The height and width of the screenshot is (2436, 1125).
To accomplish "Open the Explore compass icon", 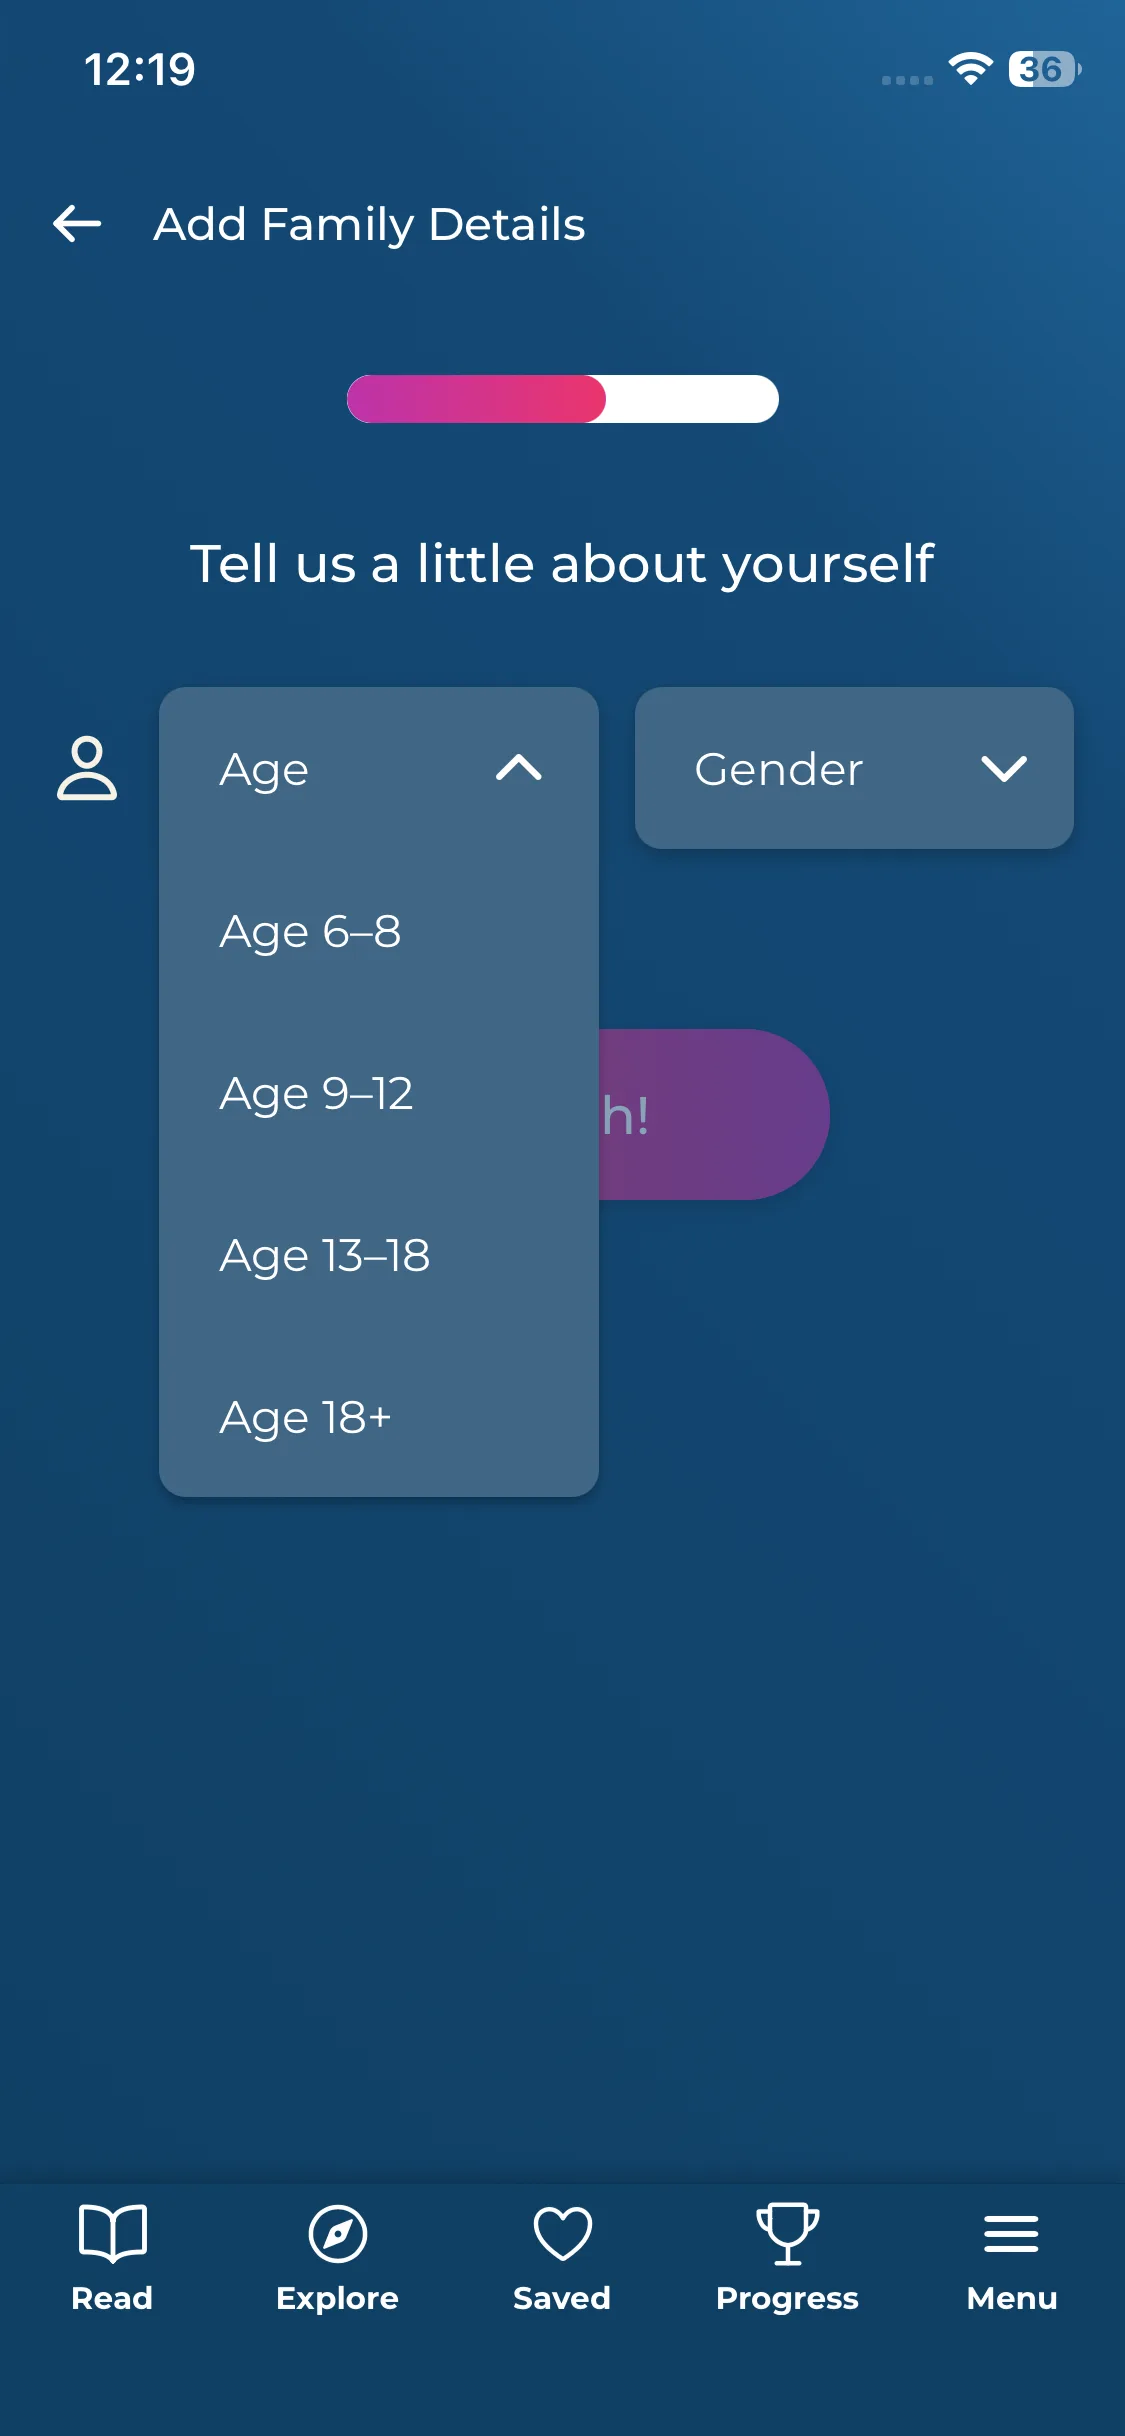I will pyautogui.click(x=337, y=2232).
